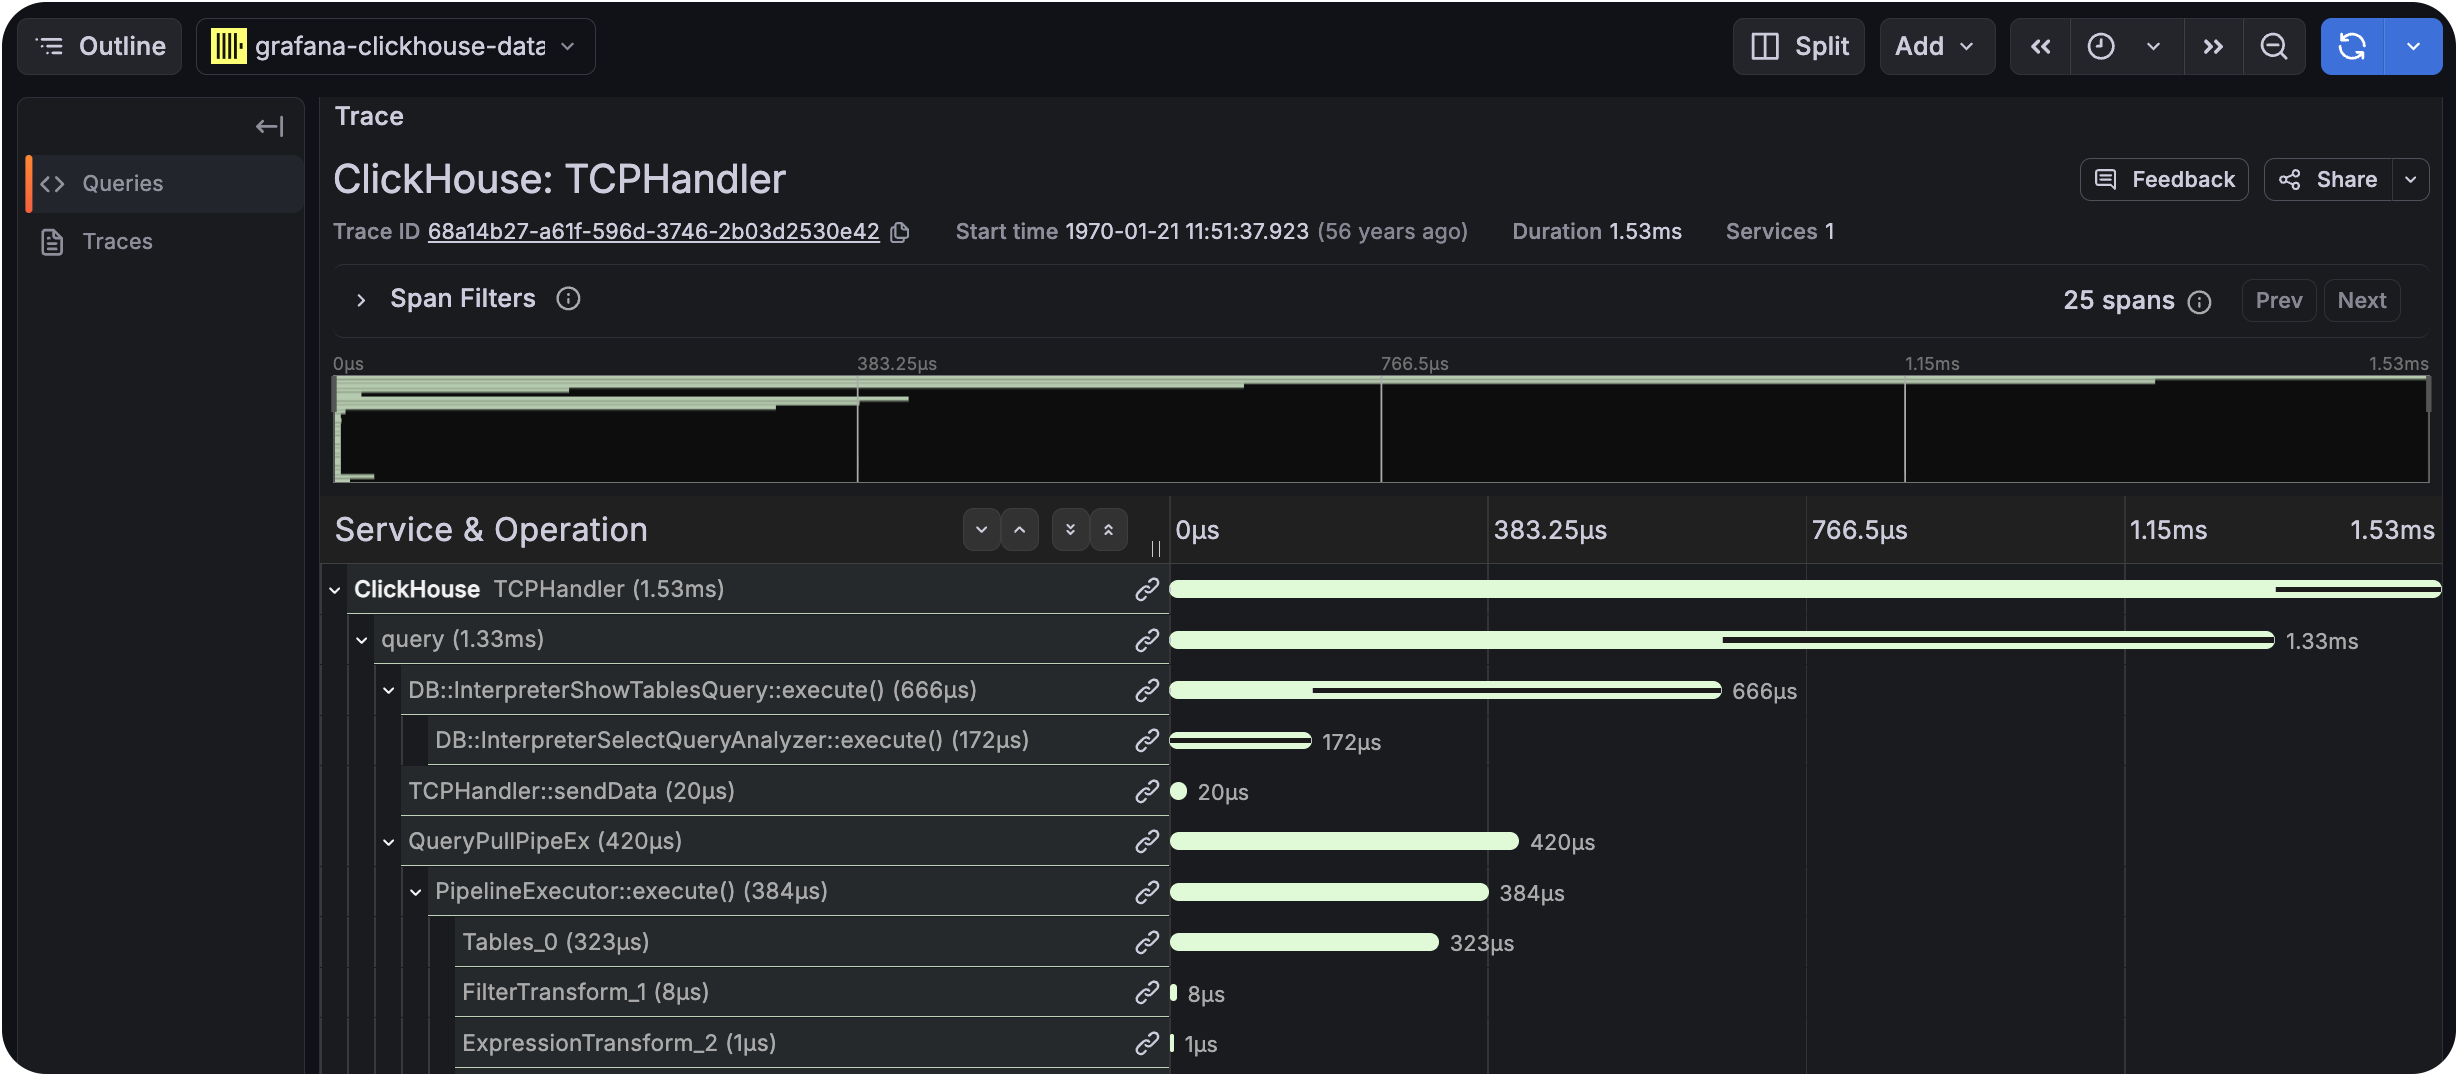Expand the Span Filters section
The height and width of the screenshot is (1076, 2458).
[360, 300]
